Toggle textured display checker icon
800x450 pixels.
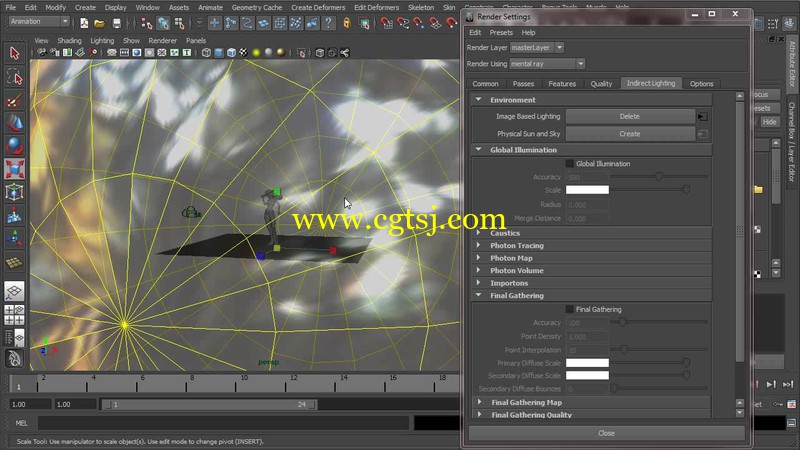pyautogui.click(x=244, y=53)
